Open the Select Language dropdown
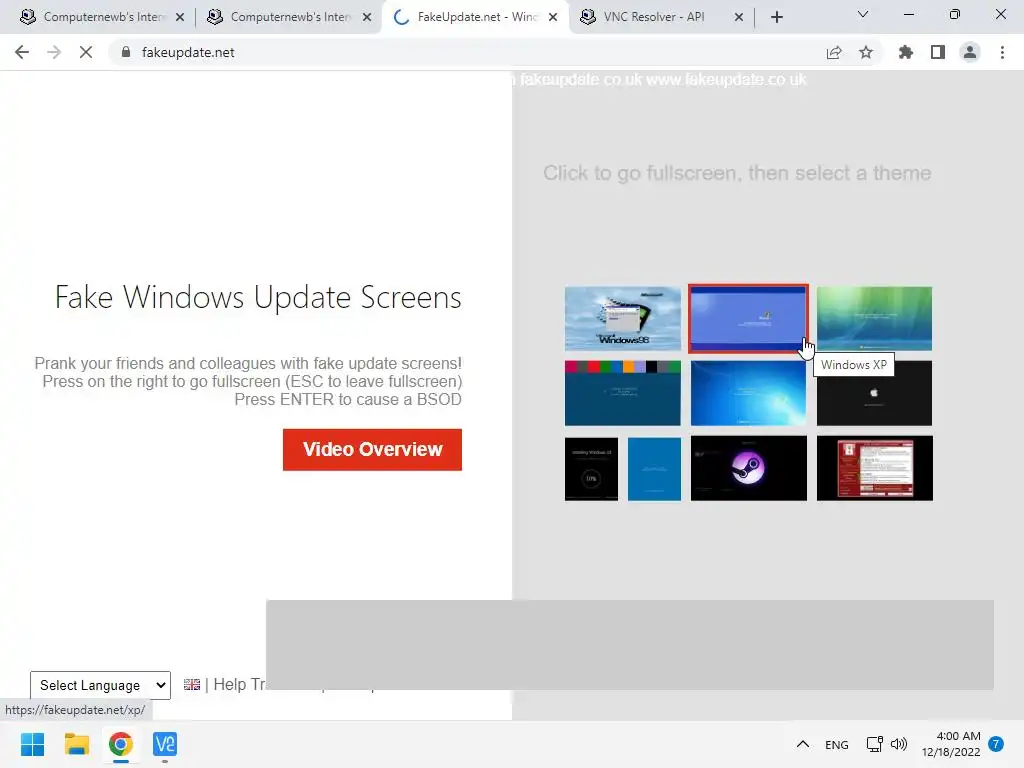 point(101,685)
